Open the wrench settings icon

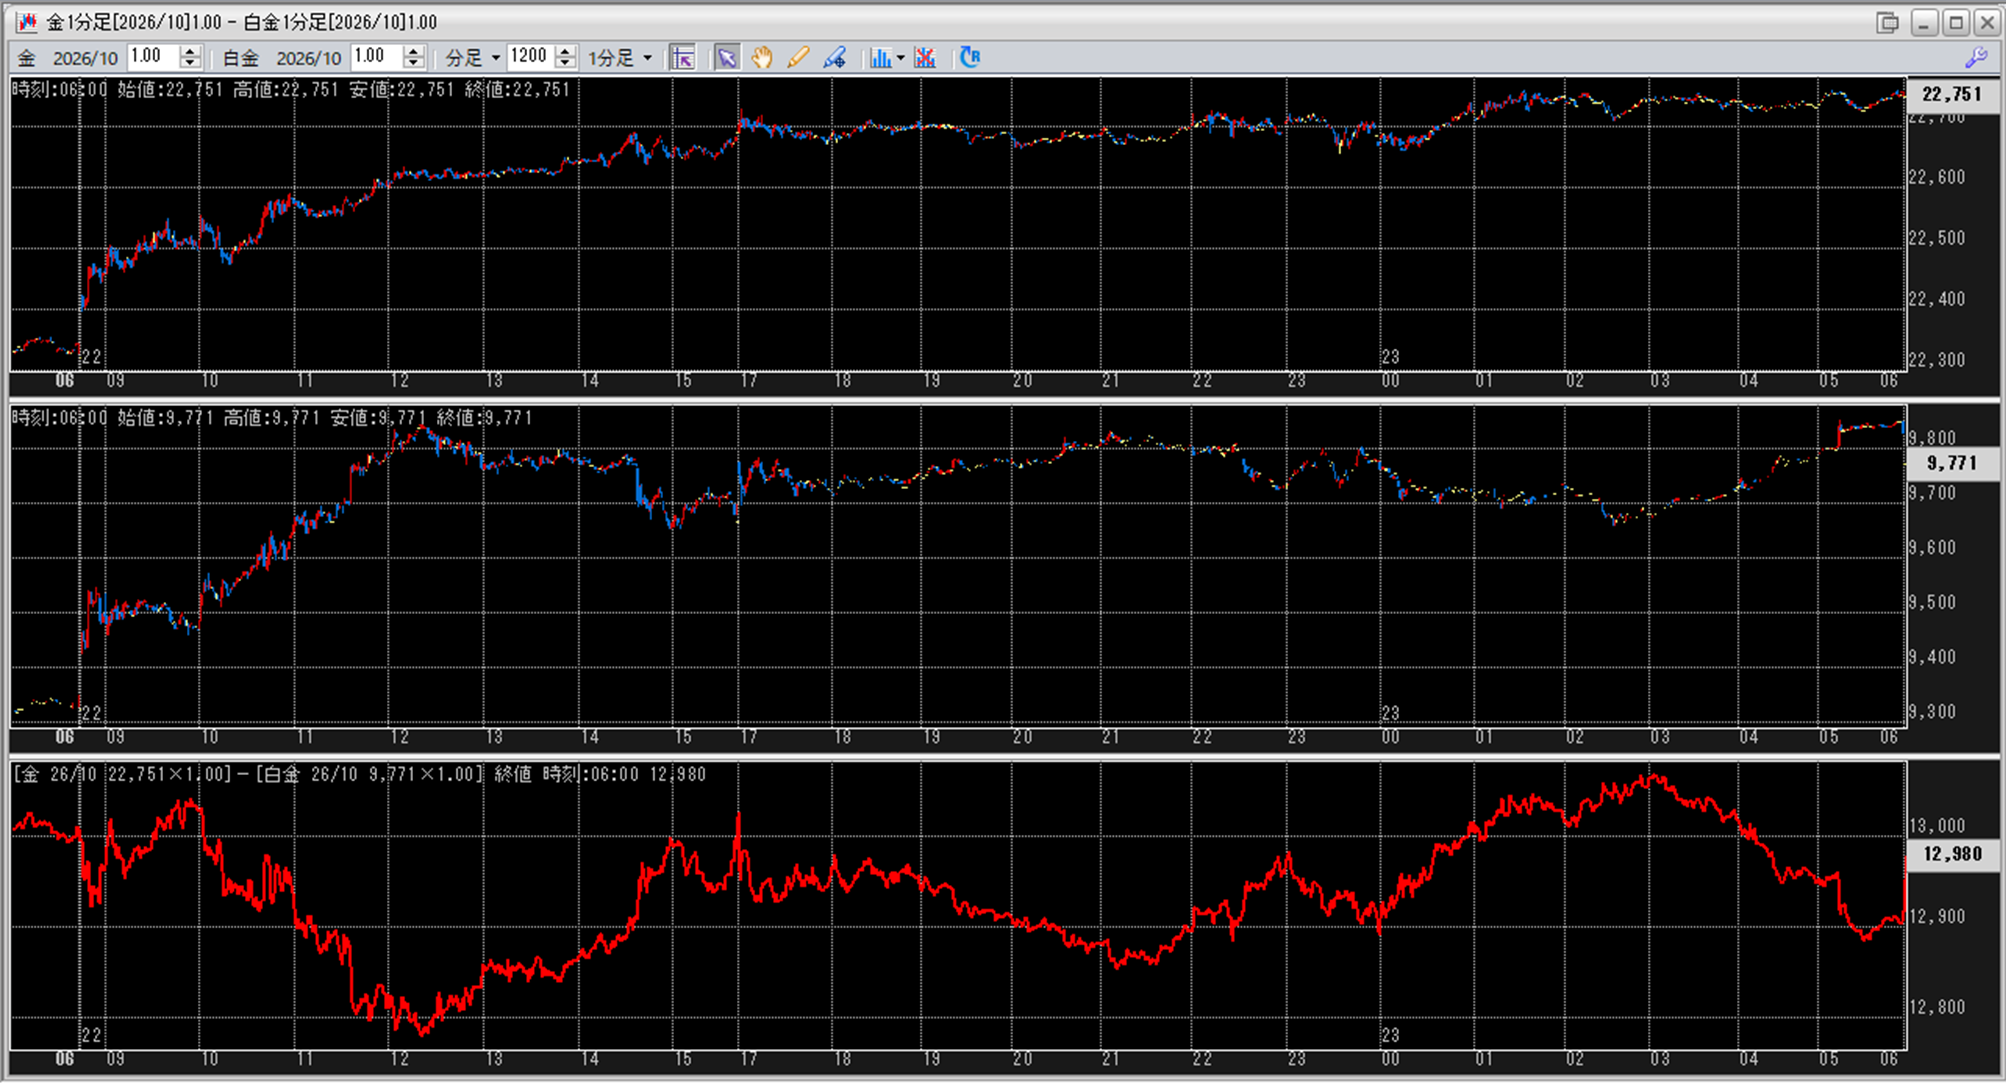tap(1975, 57)
